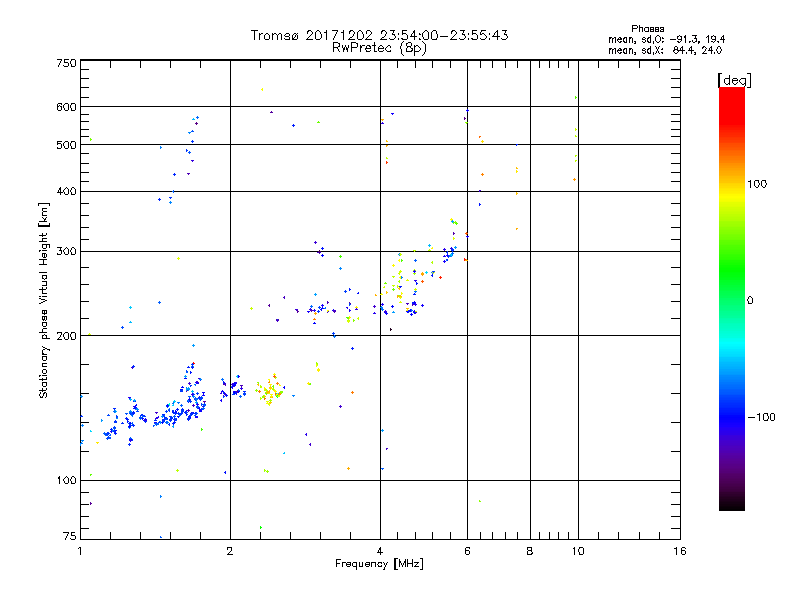
Task: Click the colorbar tick label '-100'
Action: [x=761, y=417]
